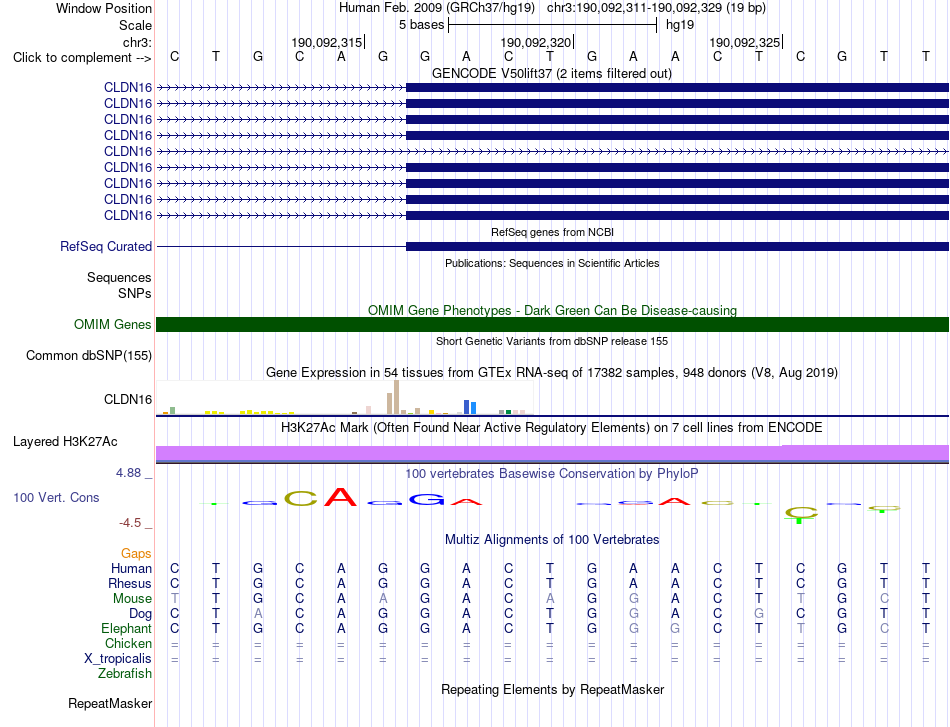
Task: Open the GENCODE V50lift37 track title
Action: tap(551, 74)
